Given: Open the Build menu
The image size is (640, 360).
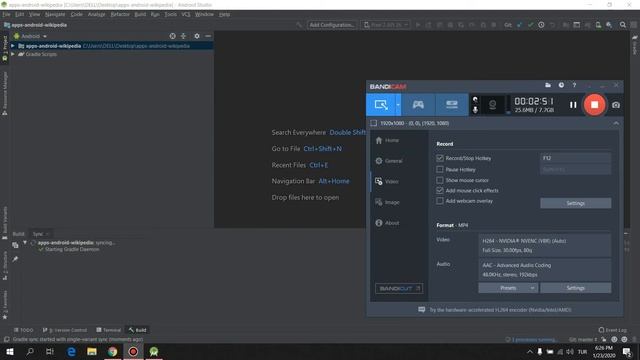Looking at the screenshot, I should 140,14.
